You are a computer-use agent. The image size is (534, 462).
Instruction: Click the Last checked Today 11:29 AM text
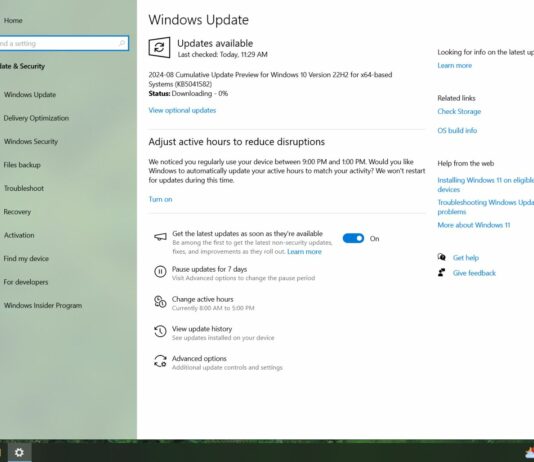(222, 54)
